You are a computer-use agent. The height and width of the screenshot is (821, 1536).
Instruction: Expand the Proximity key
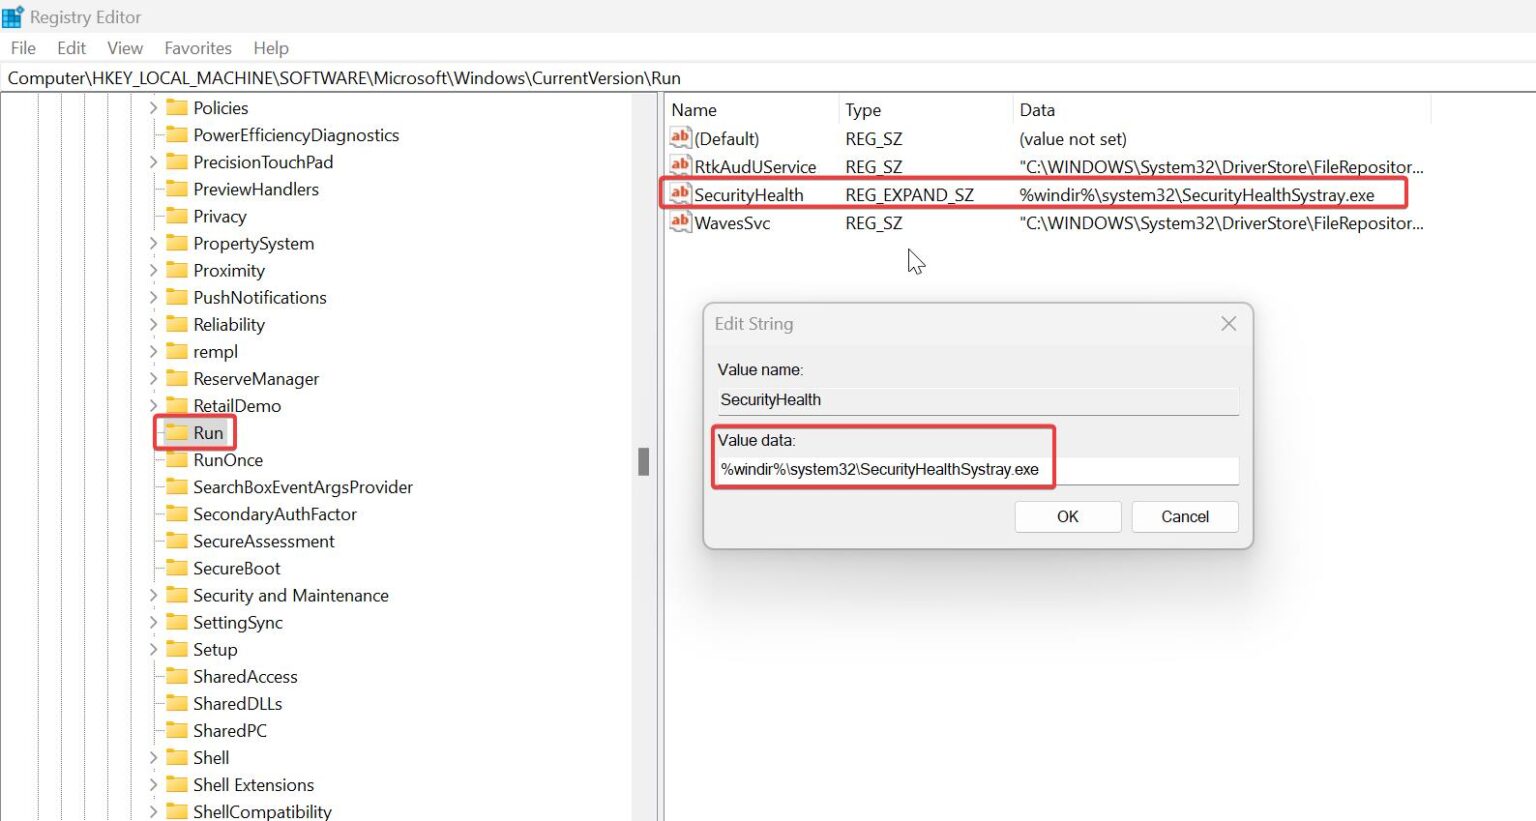[x=153, y=270]
